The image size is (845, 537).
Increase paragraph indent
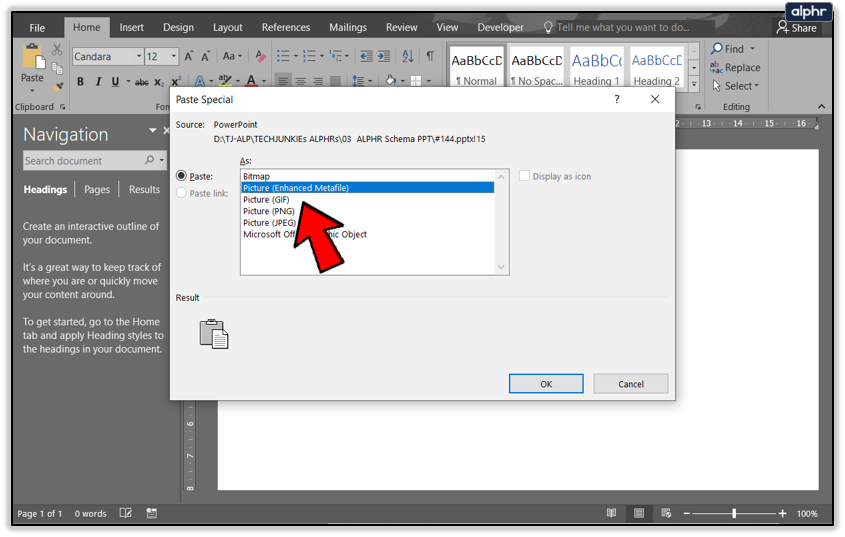(384, 56)
